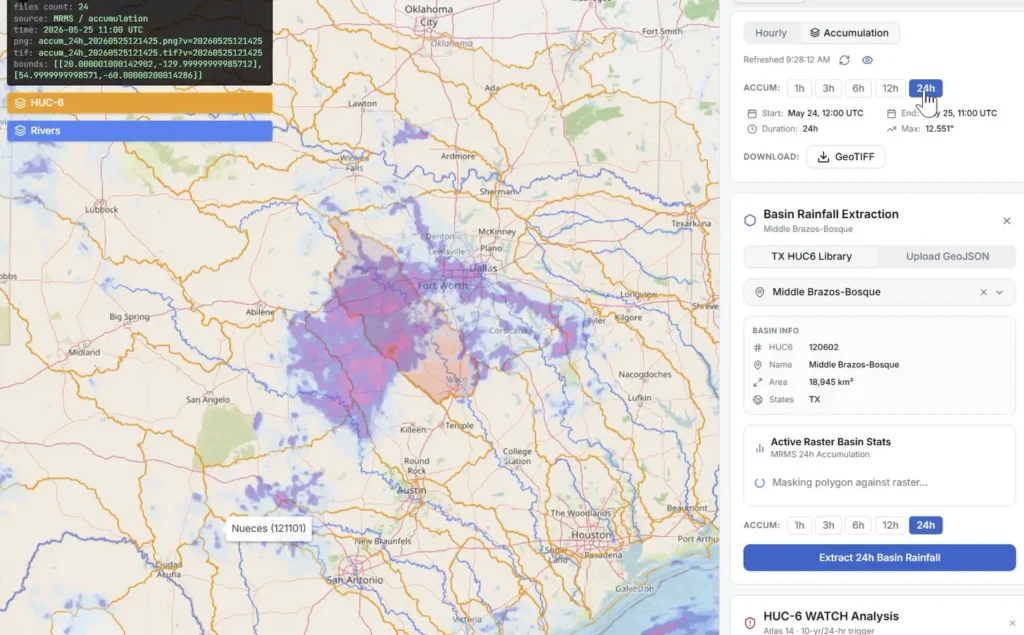Click the Nueces (121101) map tooltip
1024x635 pixels.
coord(268,528)
